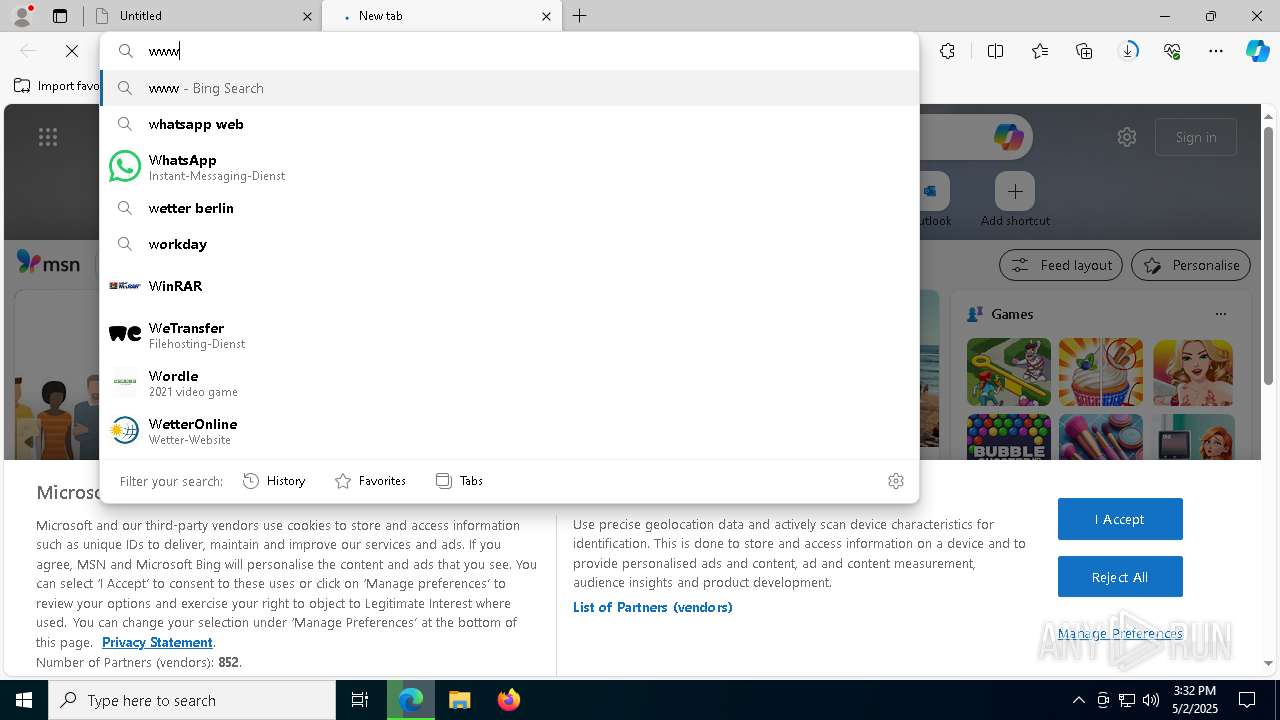Switch to the Untitled tab
The image size is (1280, 720).
(x=201, y=16)
